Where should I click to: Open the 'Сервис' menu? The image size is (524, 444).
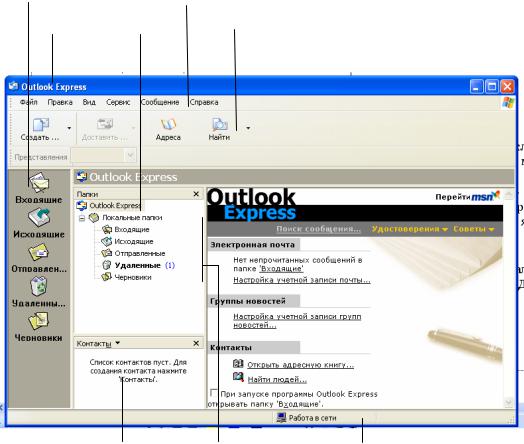tap(118, 102)
